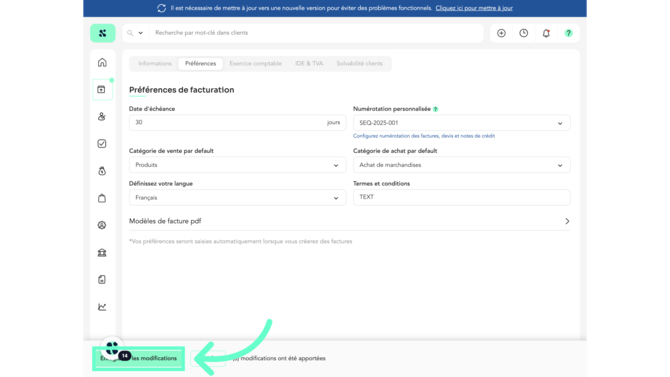
Task: Open Catégorie de vente par défaut dropdown
Action: (238, 165)
